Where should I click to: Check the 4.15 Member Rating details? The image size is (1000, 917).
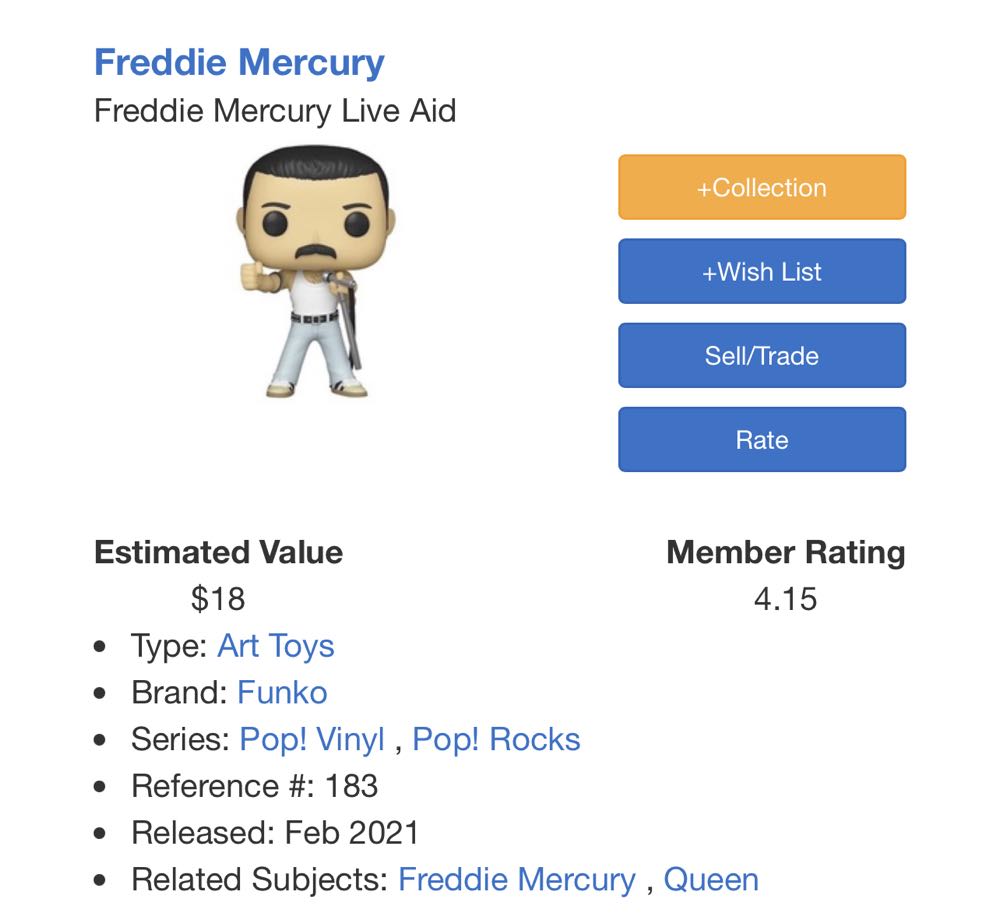[785, 599]
